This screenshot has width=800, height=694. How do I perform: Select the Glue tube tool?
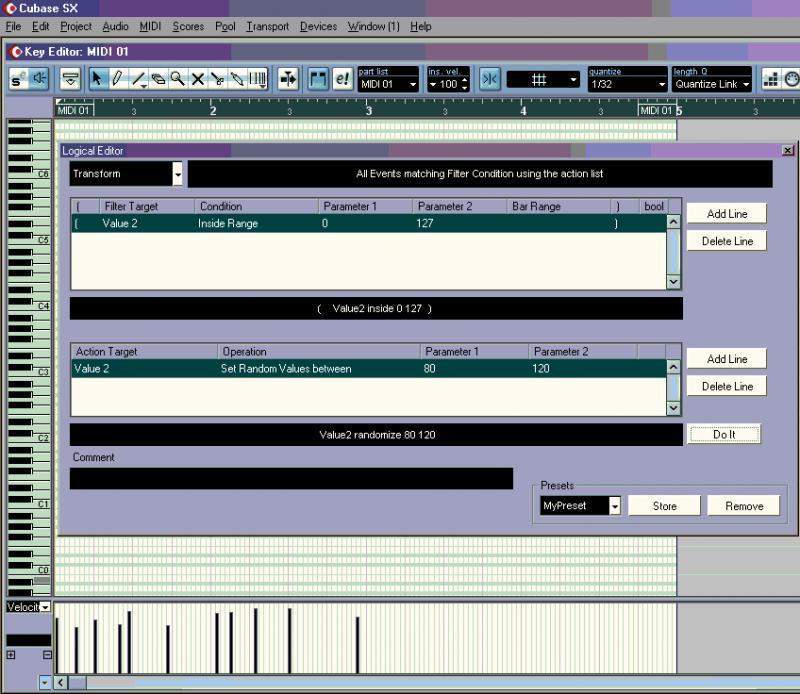[x=237, y=79]
